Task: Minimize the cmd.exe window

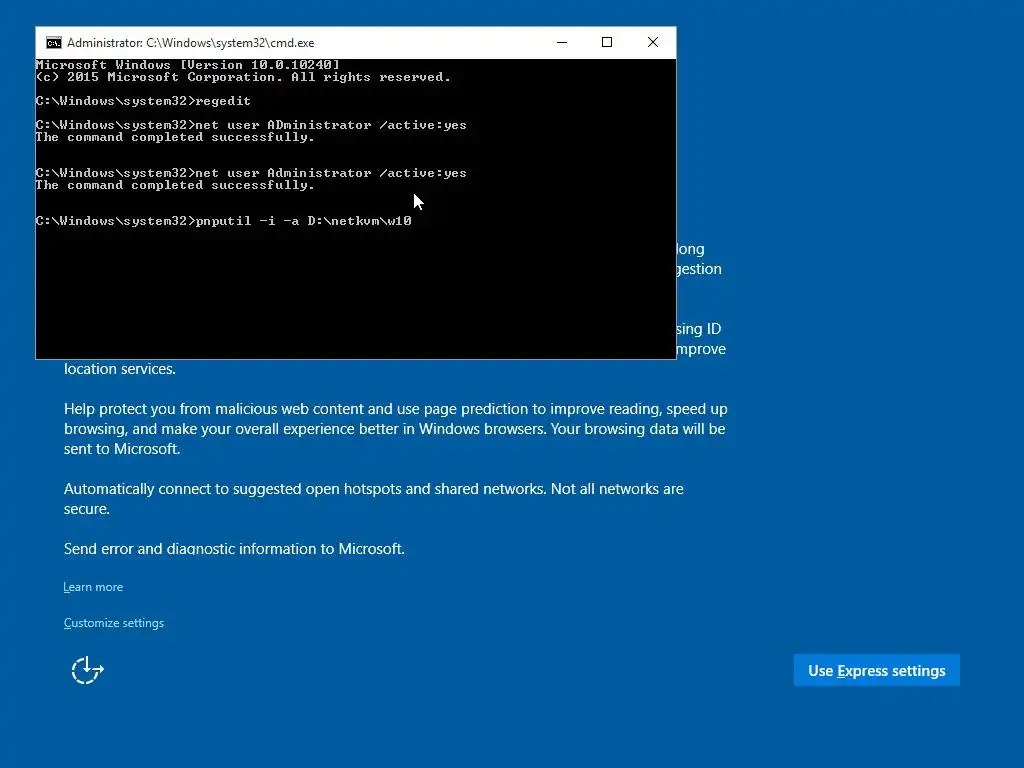Action: click(x=562, y=42)
